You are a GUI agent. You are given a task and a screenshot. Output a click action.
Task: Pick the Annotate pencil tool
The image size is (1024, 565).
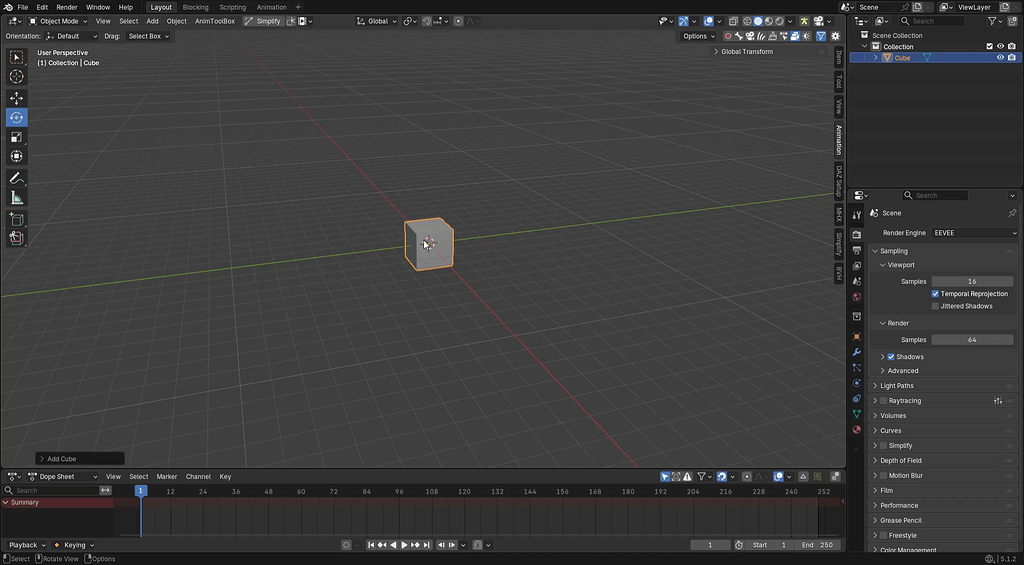click(x=16, y=178)
